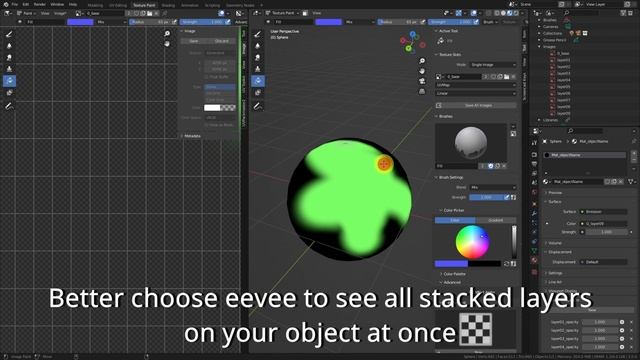The image size is (640, 360).
Task: Open the Edit menu
Action: tap(26, 4)
